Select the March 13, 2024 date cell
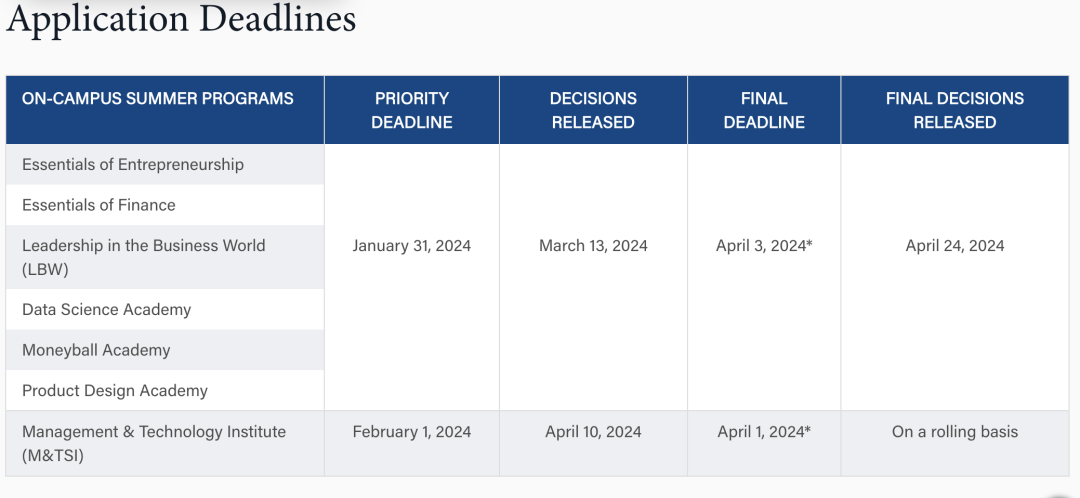The image size is (1080, 498). [593, 246]
